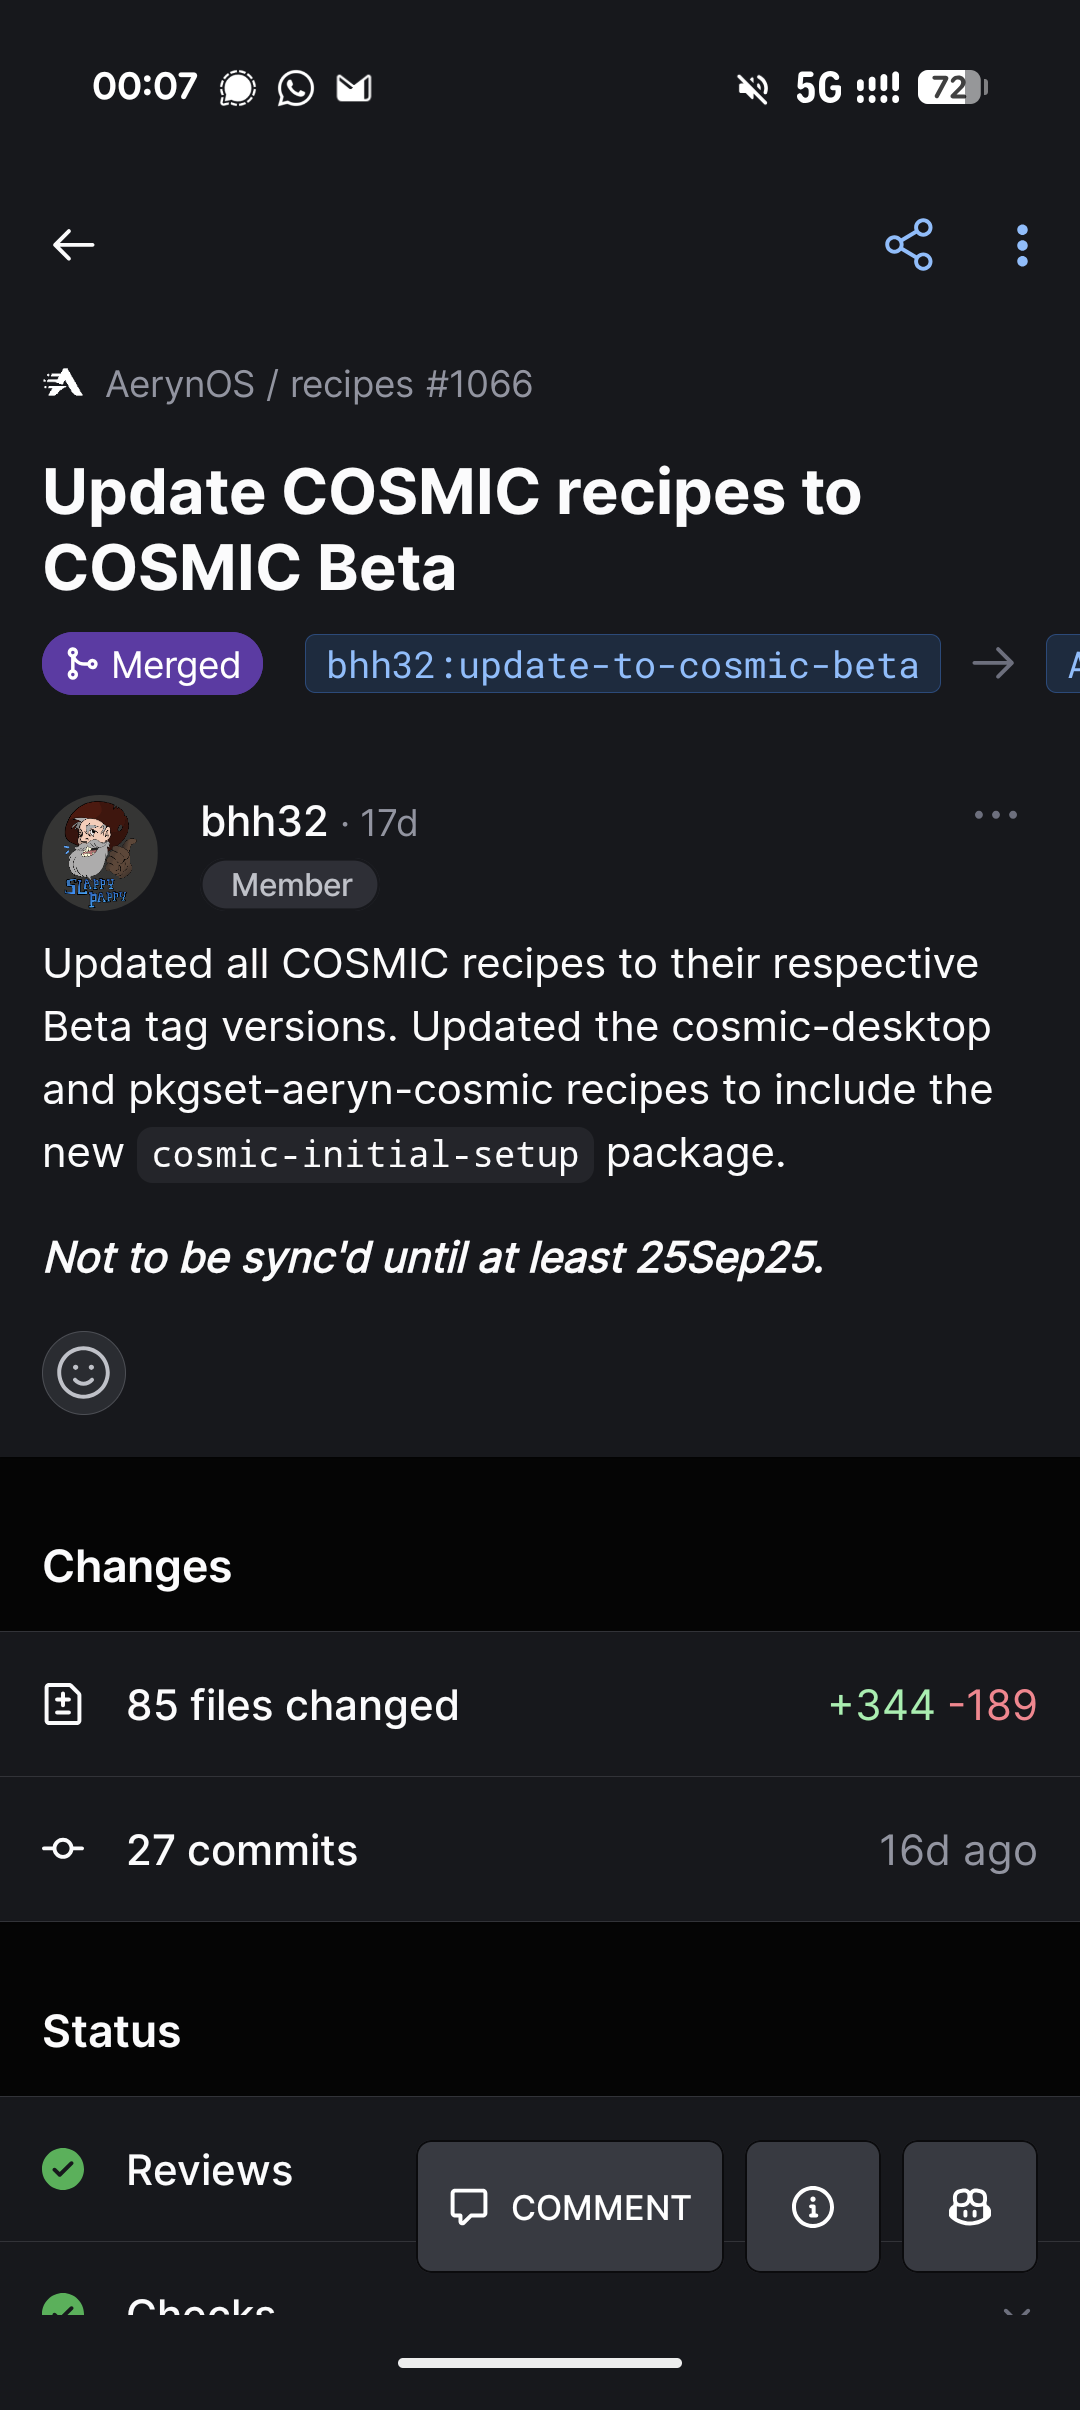Open the three-dot overflow menu
This screenshot has width=1080, height=2410.
click(x=1022, y=245)
